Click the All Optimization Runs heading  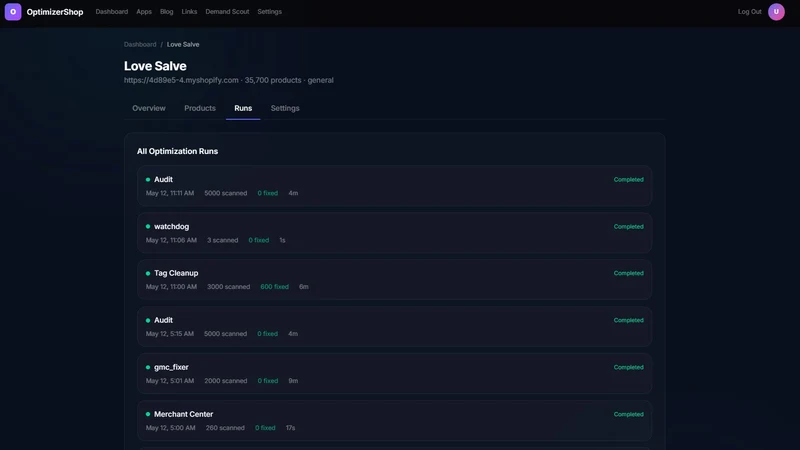coord(177,152)
